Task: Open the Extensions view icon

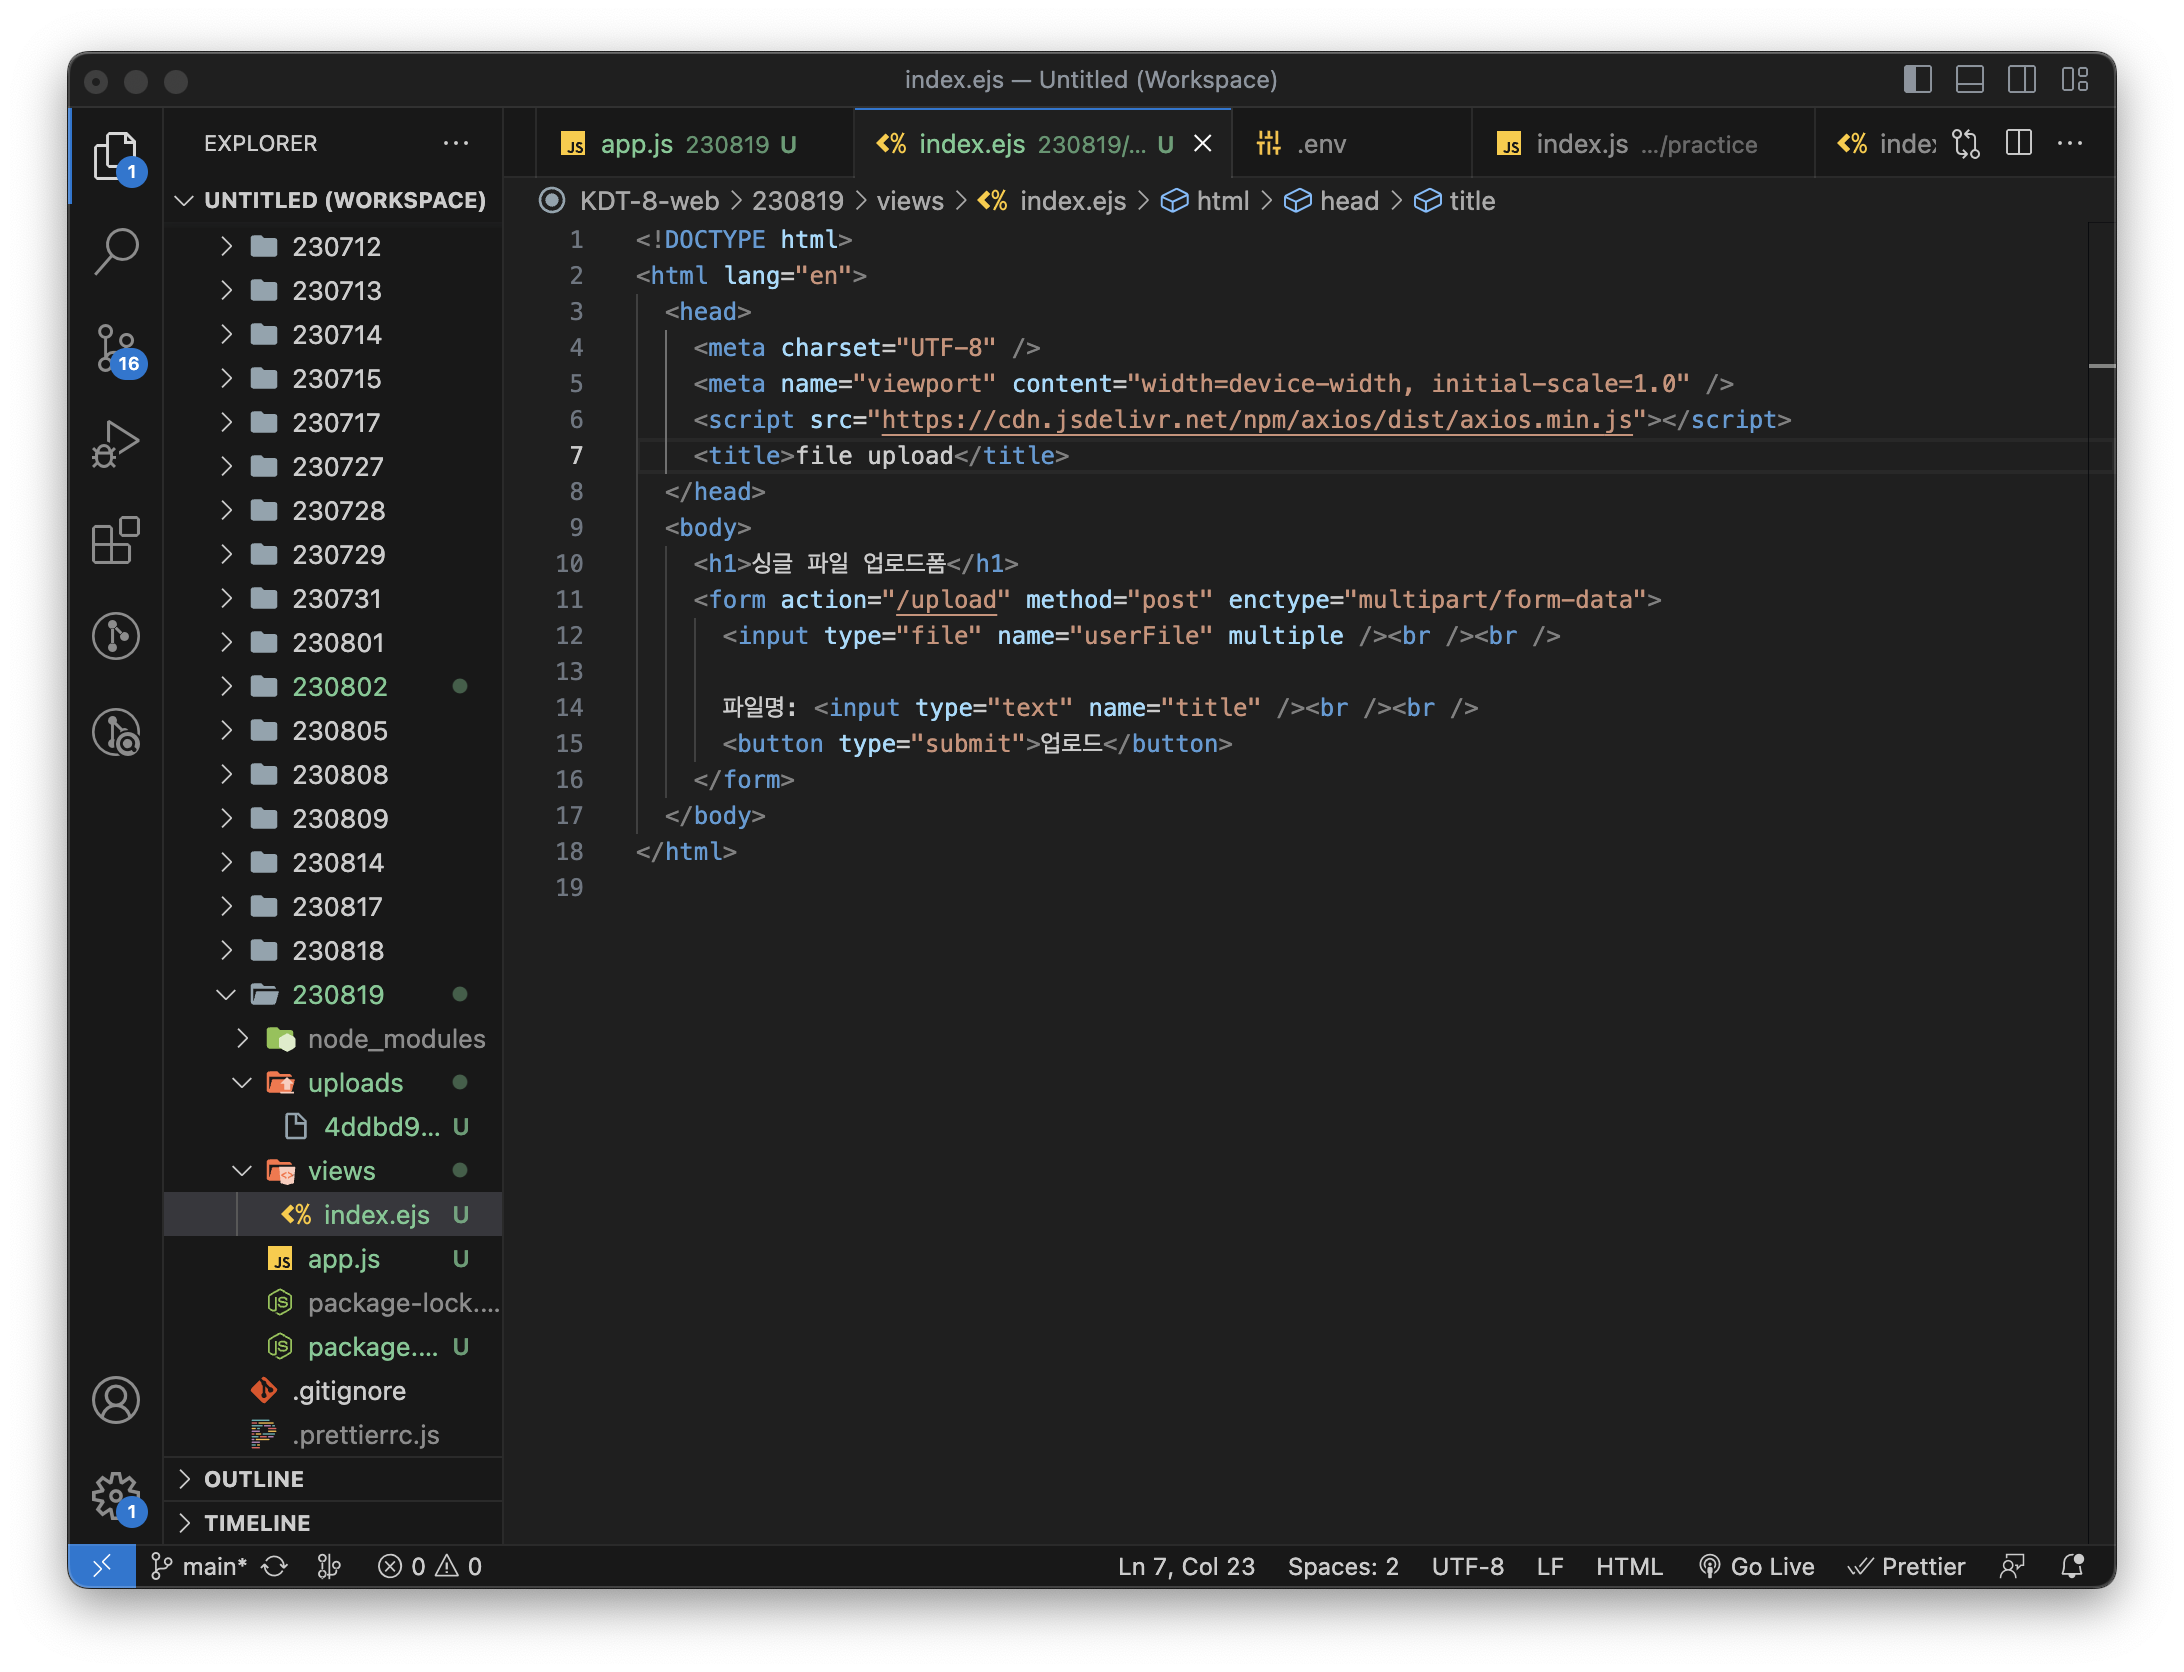Action: point(116,540)
